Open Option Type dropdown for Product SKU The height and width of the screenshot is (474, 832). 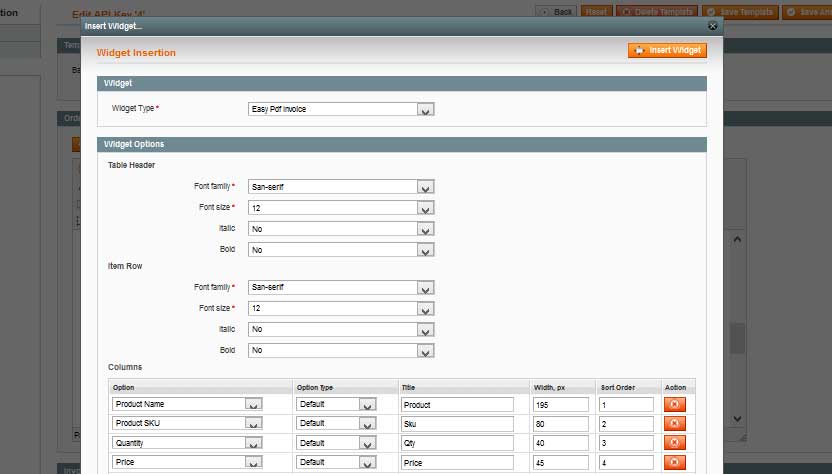tap(336, 423)
